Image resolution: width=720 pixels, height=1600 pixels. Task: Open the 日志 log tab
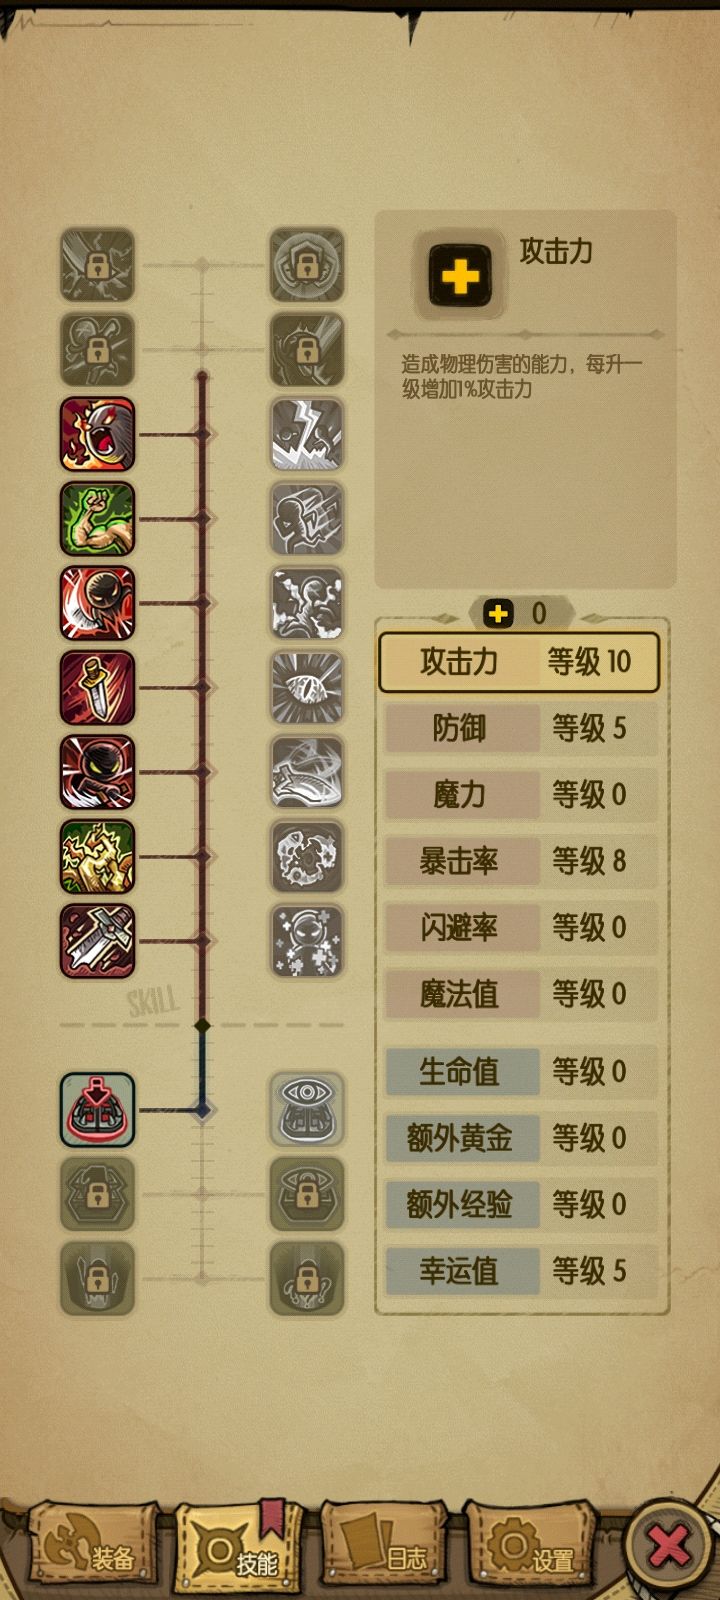[383, 1548]
